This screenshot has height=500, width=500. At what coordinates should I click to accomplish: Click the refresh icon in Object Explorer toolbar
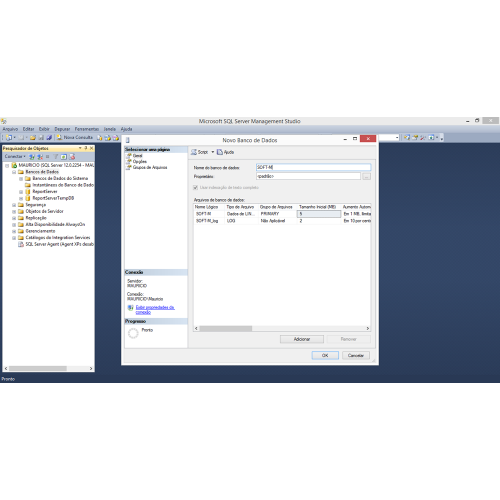pos(64,156)
